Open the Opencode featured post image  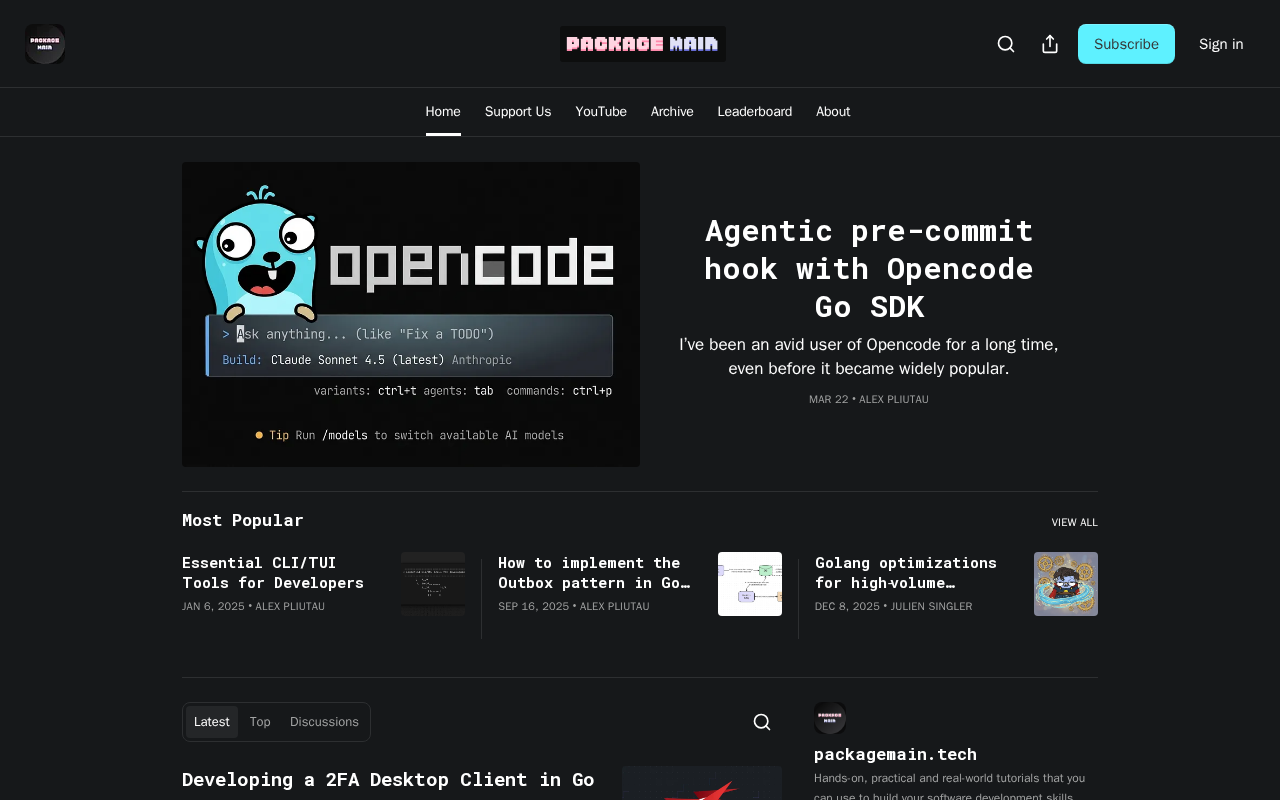point(411,314)
